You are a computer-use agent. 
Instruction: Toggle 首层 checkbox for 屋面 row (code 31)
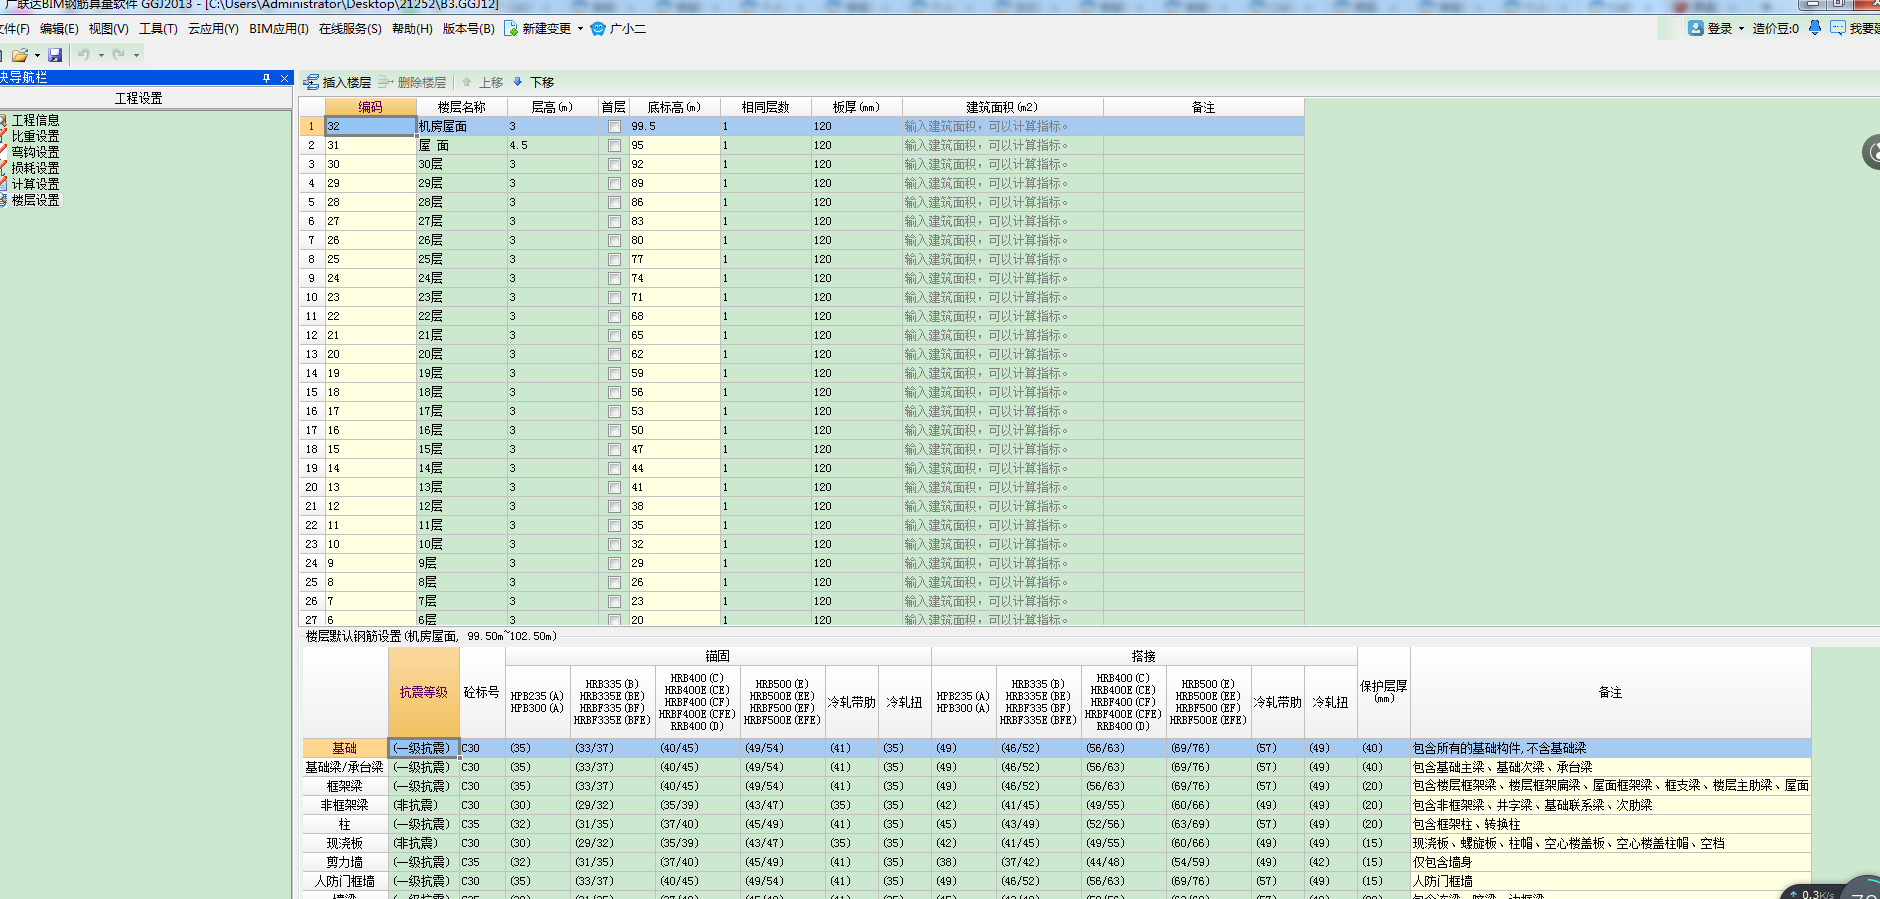click(614, 146)
